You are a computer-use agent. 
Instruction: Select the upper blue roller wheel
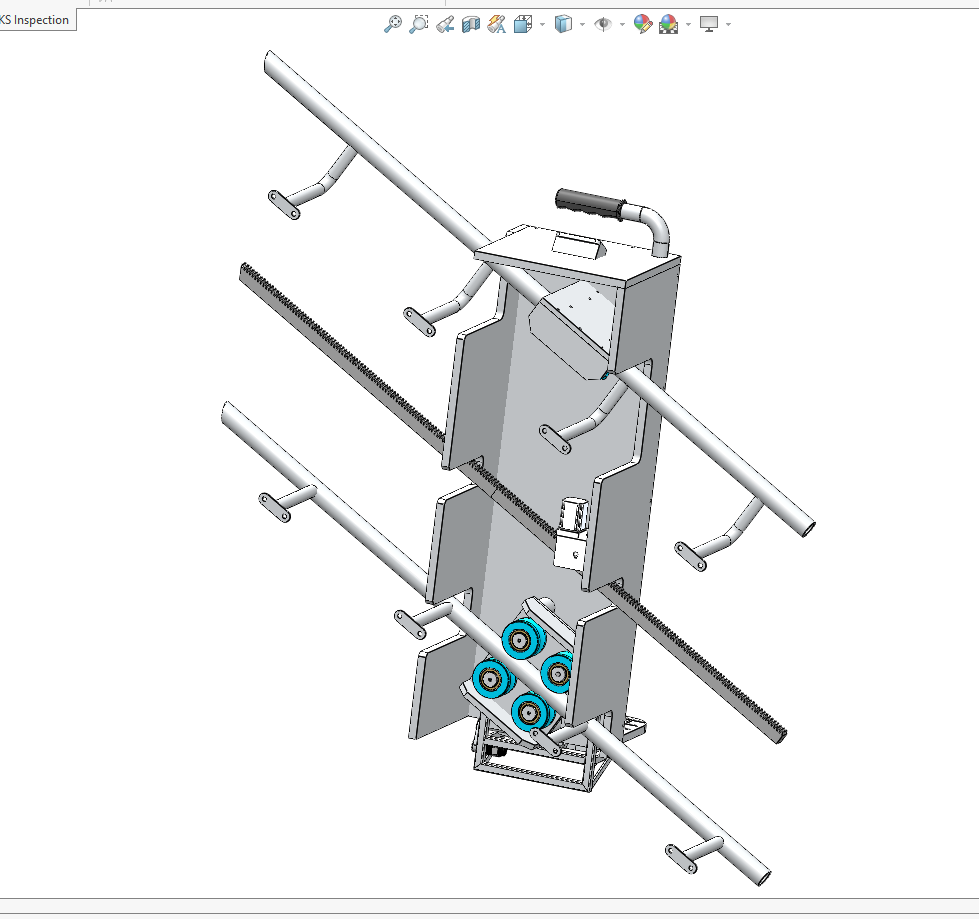pyautogui.click(x=523, y=638)
